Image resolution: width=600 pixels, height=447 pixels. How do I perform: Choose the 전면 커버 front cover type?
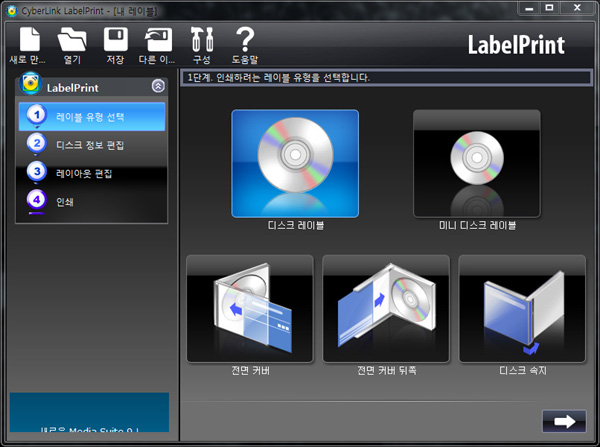pos(250,308)
